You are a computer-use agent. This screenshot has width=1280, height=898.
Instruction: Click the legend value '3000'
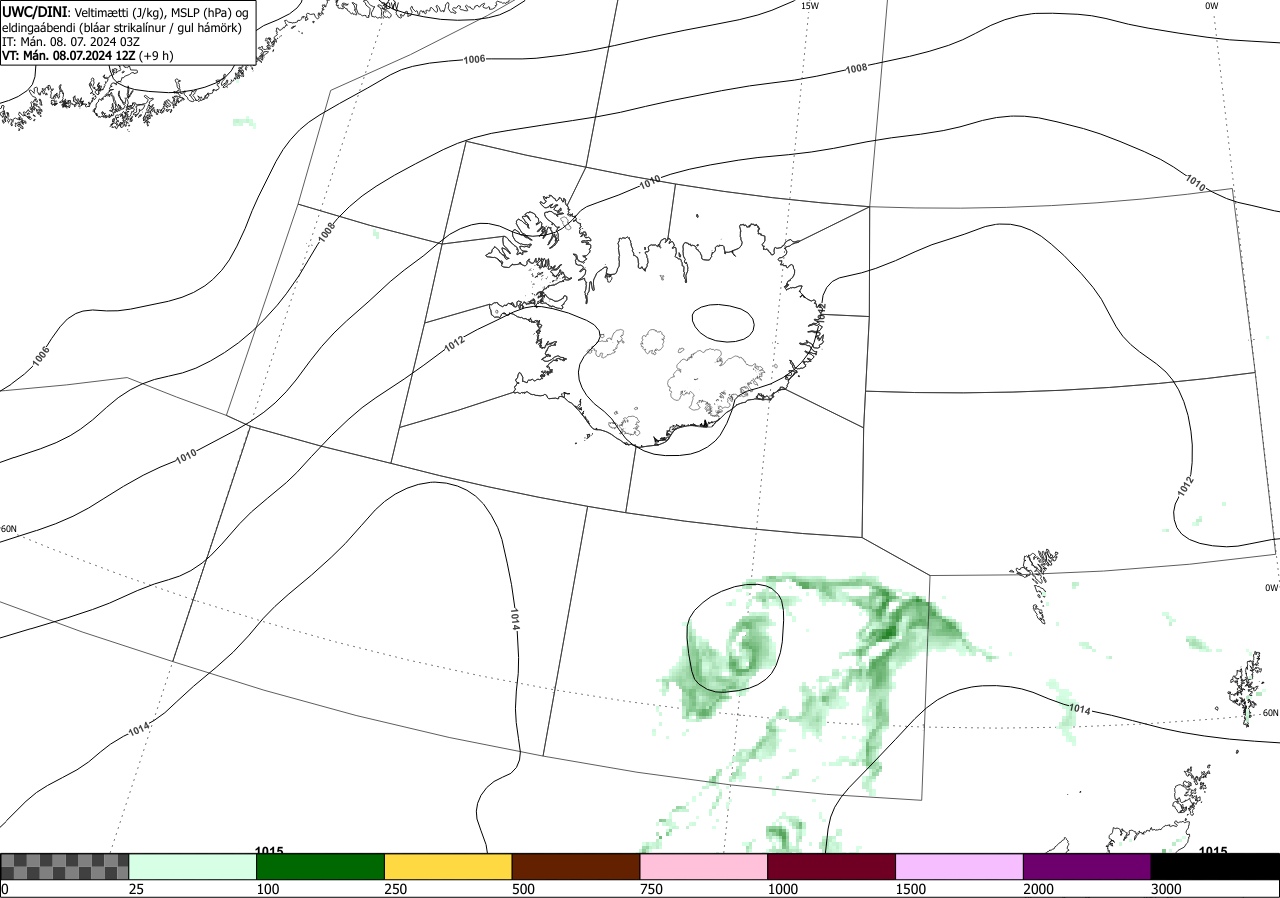[x=1167, y=889]
